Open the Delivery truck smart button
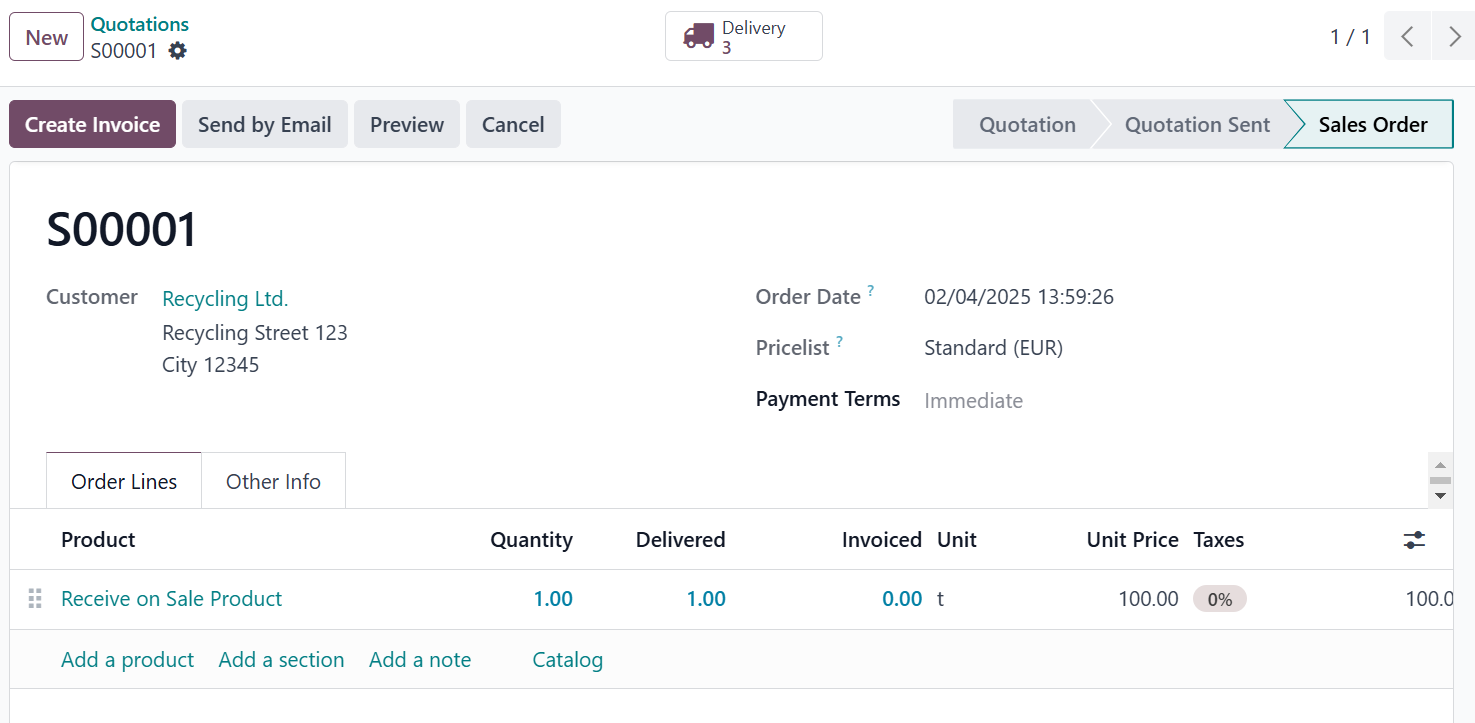Screen dimensions: 1475x723 pyautogui.click(x=743, y=37)
